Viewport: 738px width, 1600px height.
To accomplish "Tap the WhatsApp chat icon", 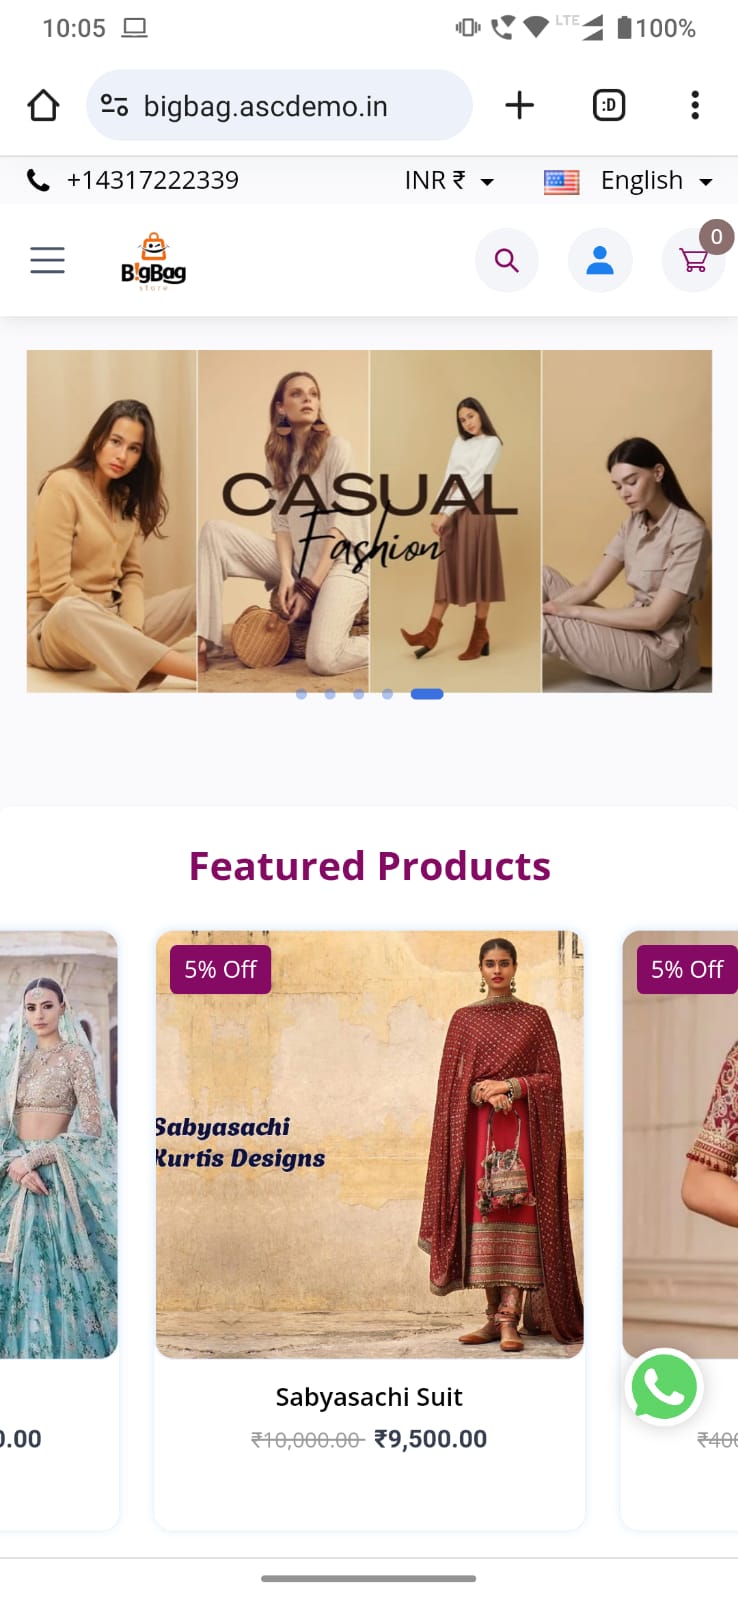I will pos(664,1386).
